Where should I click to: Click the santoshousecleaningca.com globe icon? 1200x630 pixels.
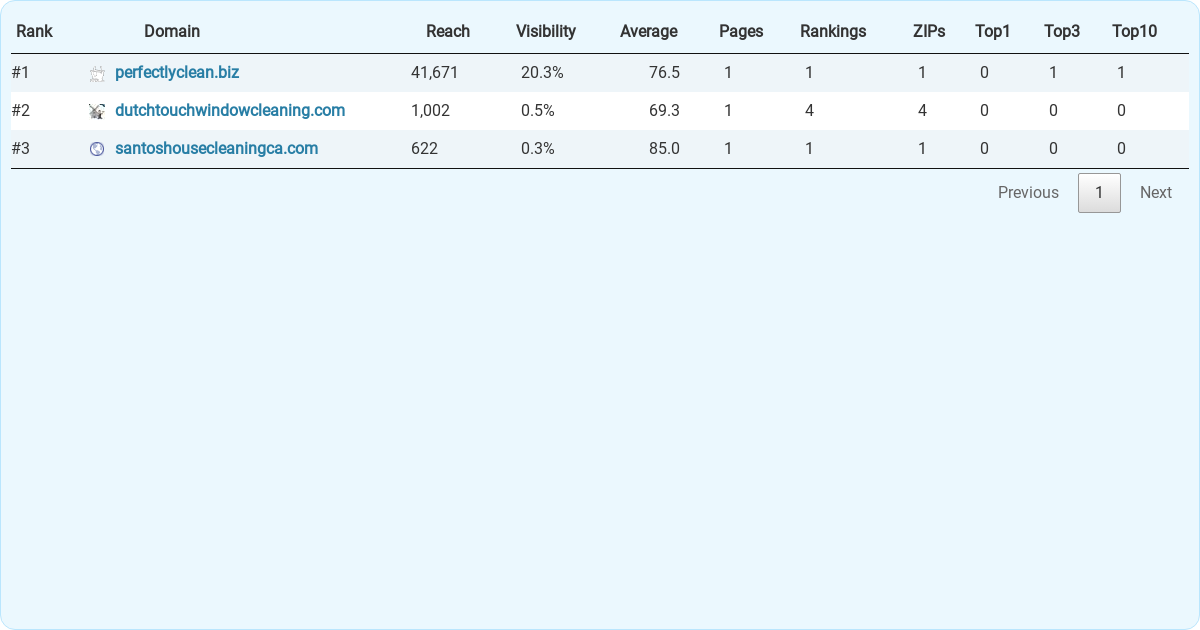point(97,149)
